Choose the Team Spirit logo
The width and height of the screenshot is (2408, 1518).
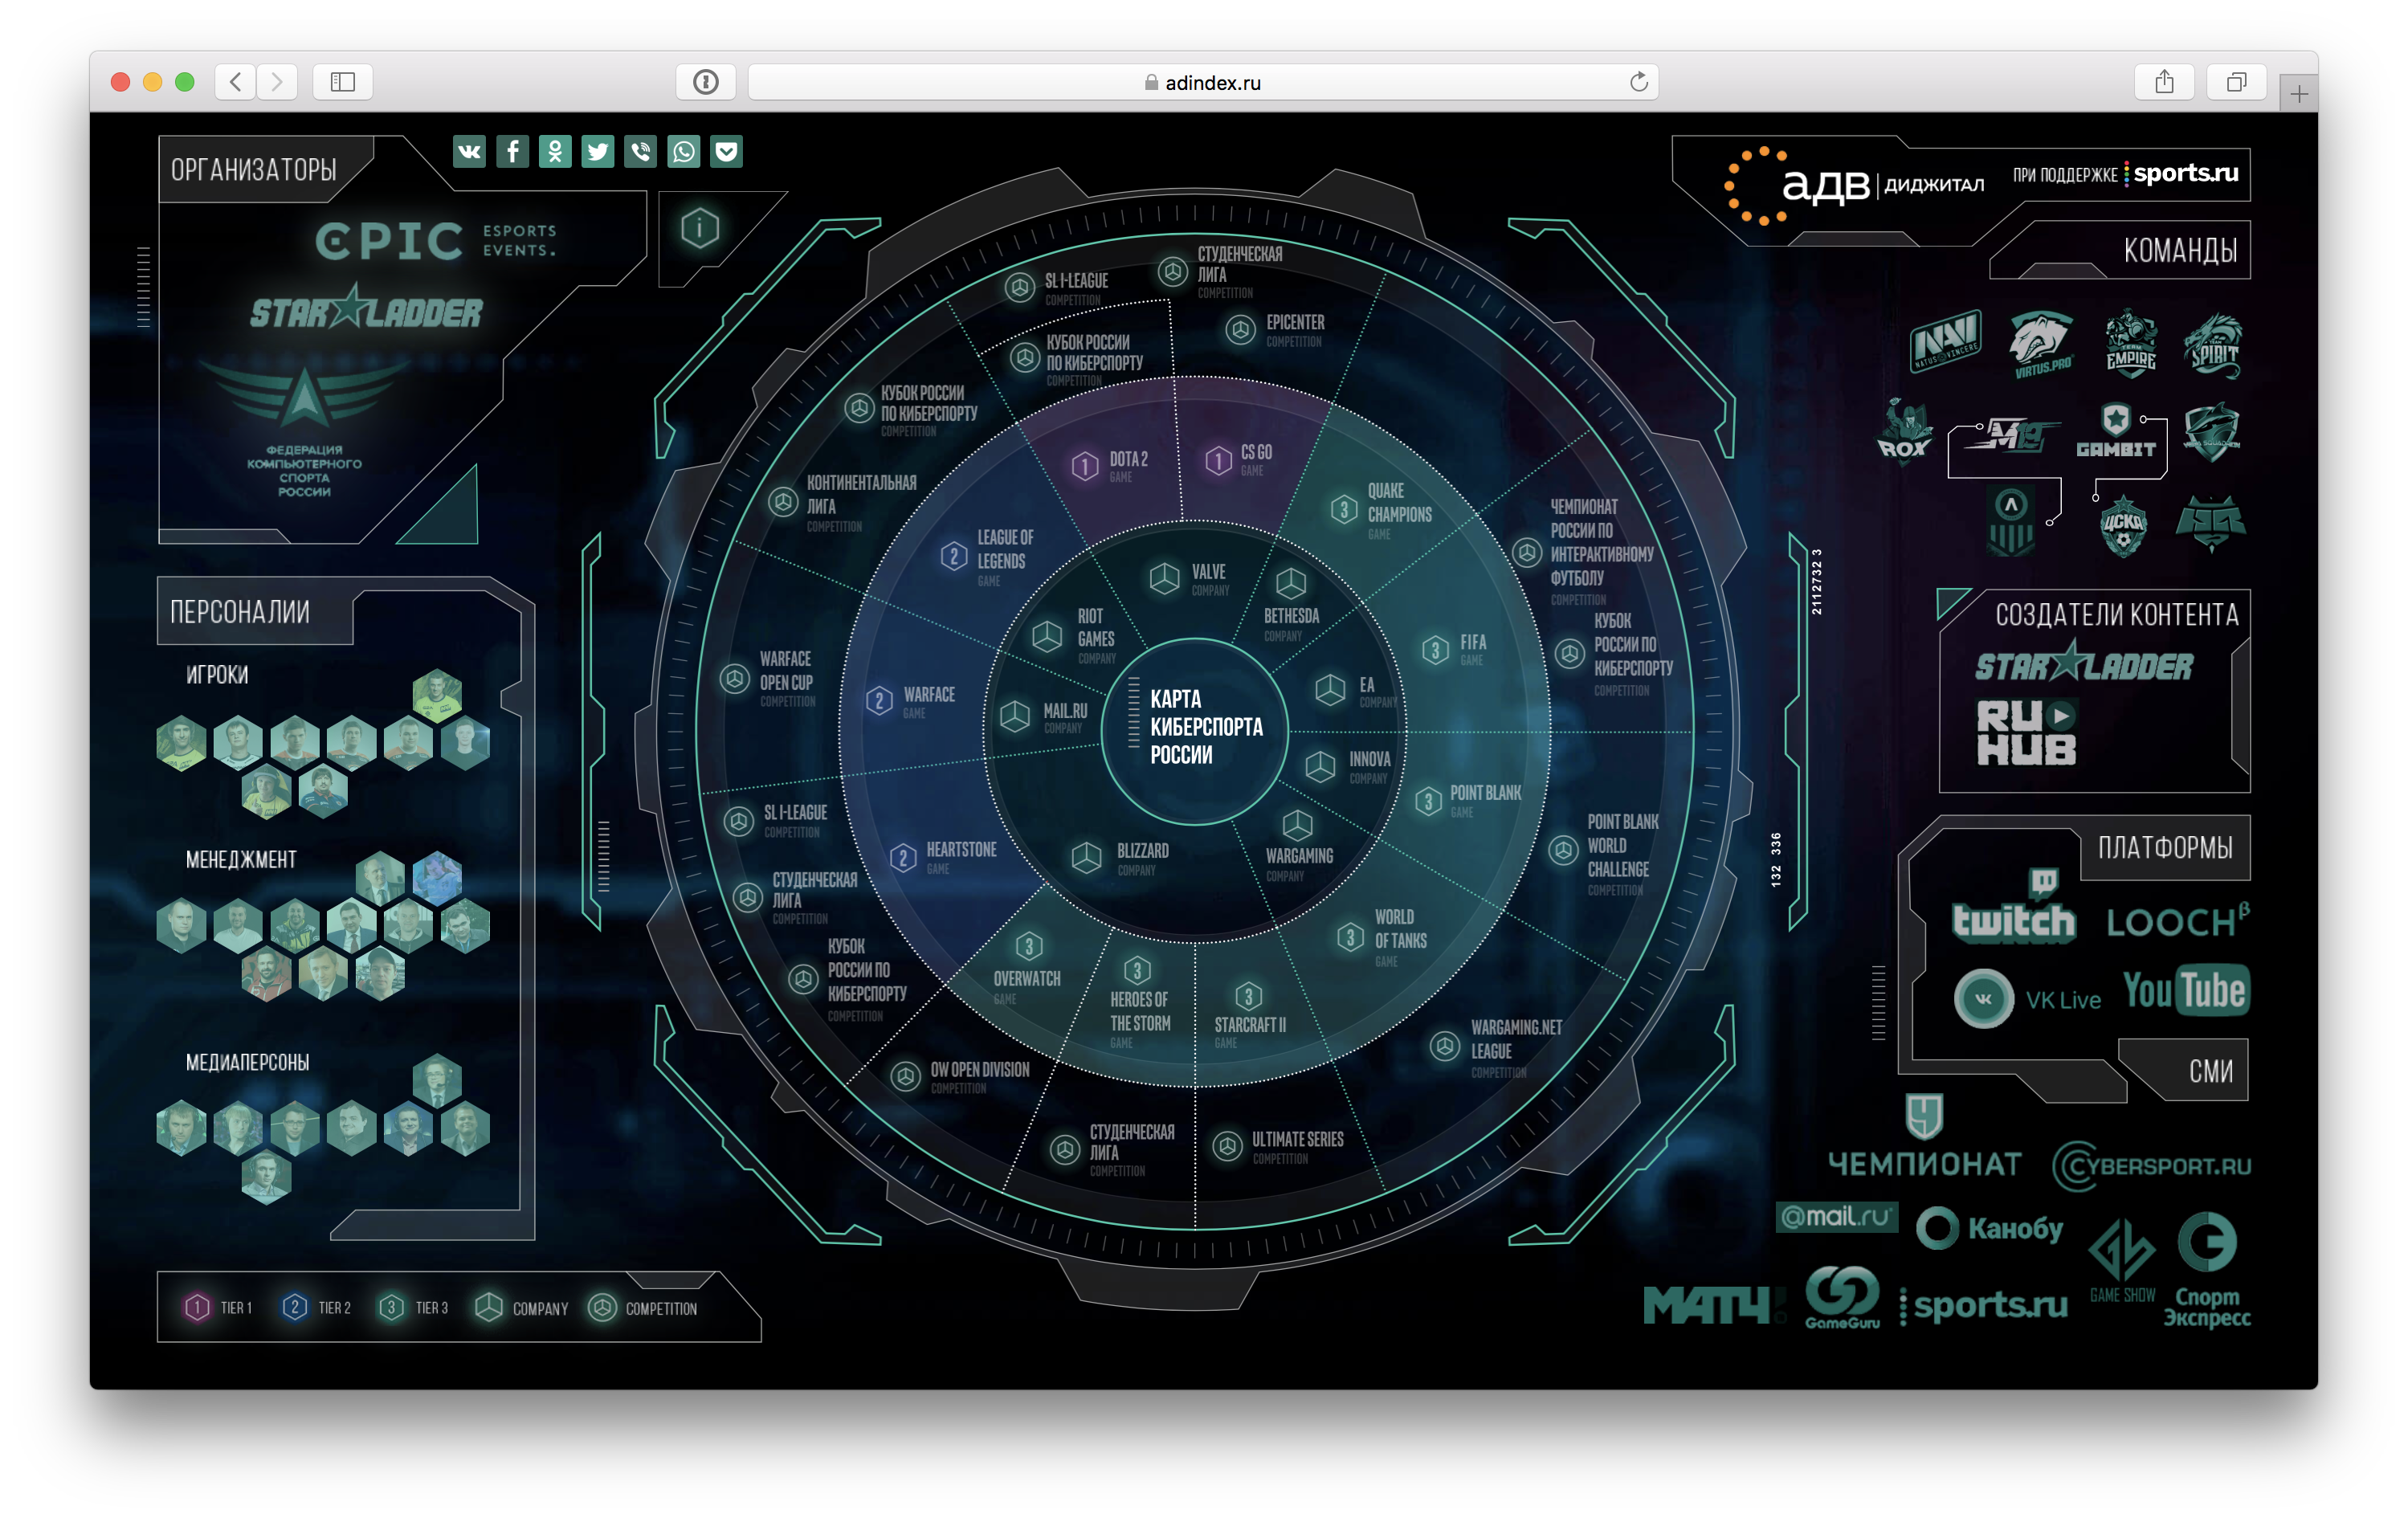2214,346
